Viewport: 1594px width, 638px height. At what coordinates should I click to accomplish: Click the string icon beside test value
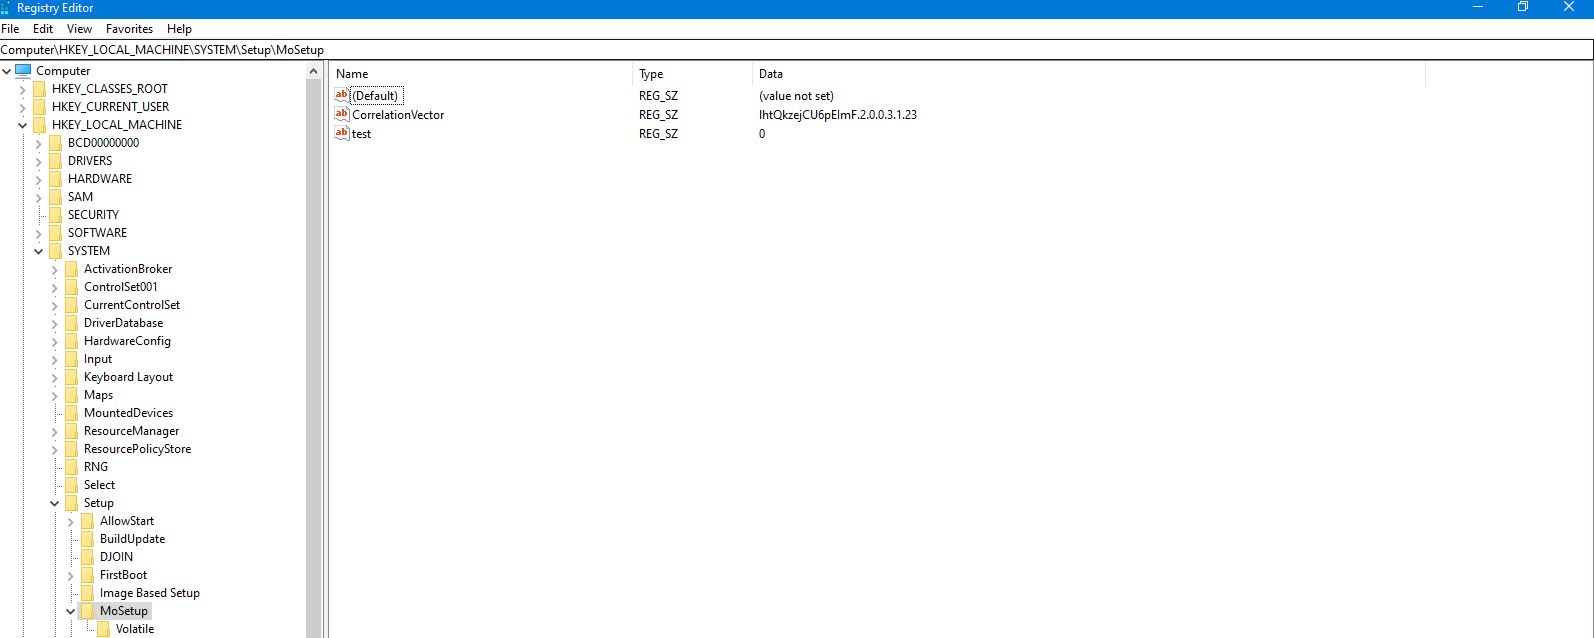tap(342, 134)
